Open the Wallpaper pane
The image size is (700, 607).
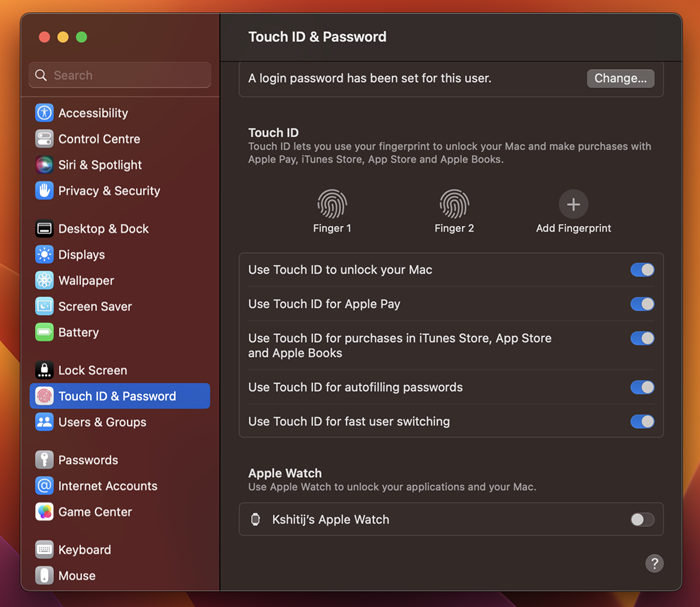tap(120, 280)
